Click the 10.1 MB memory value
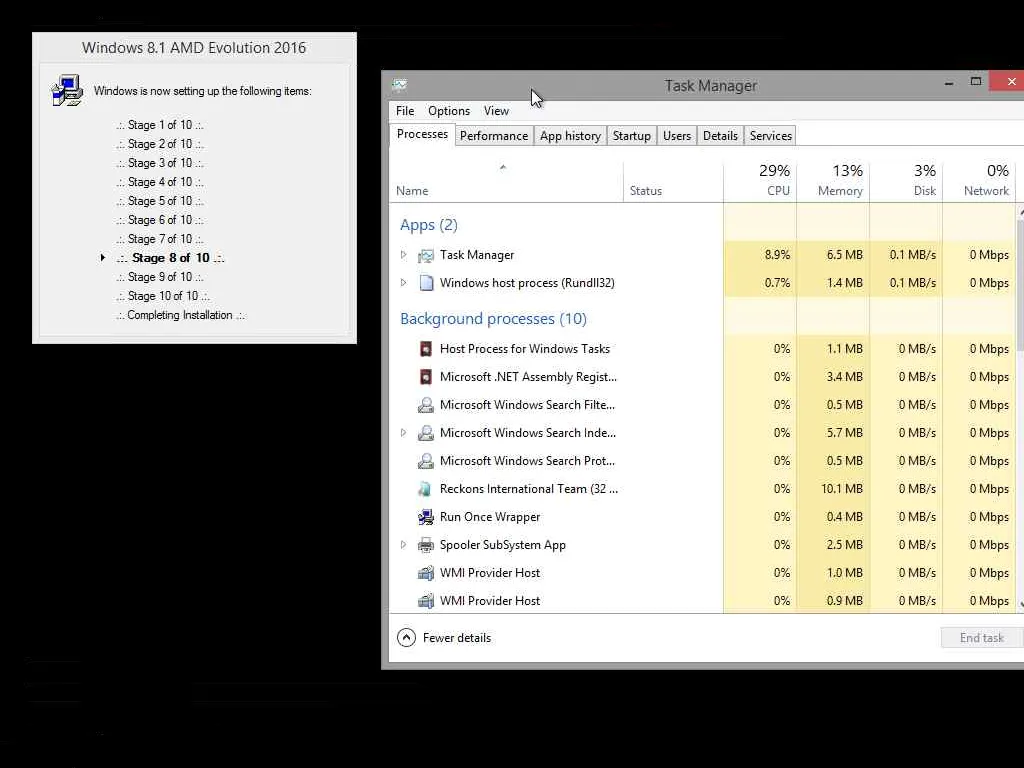 click(841, 488)
